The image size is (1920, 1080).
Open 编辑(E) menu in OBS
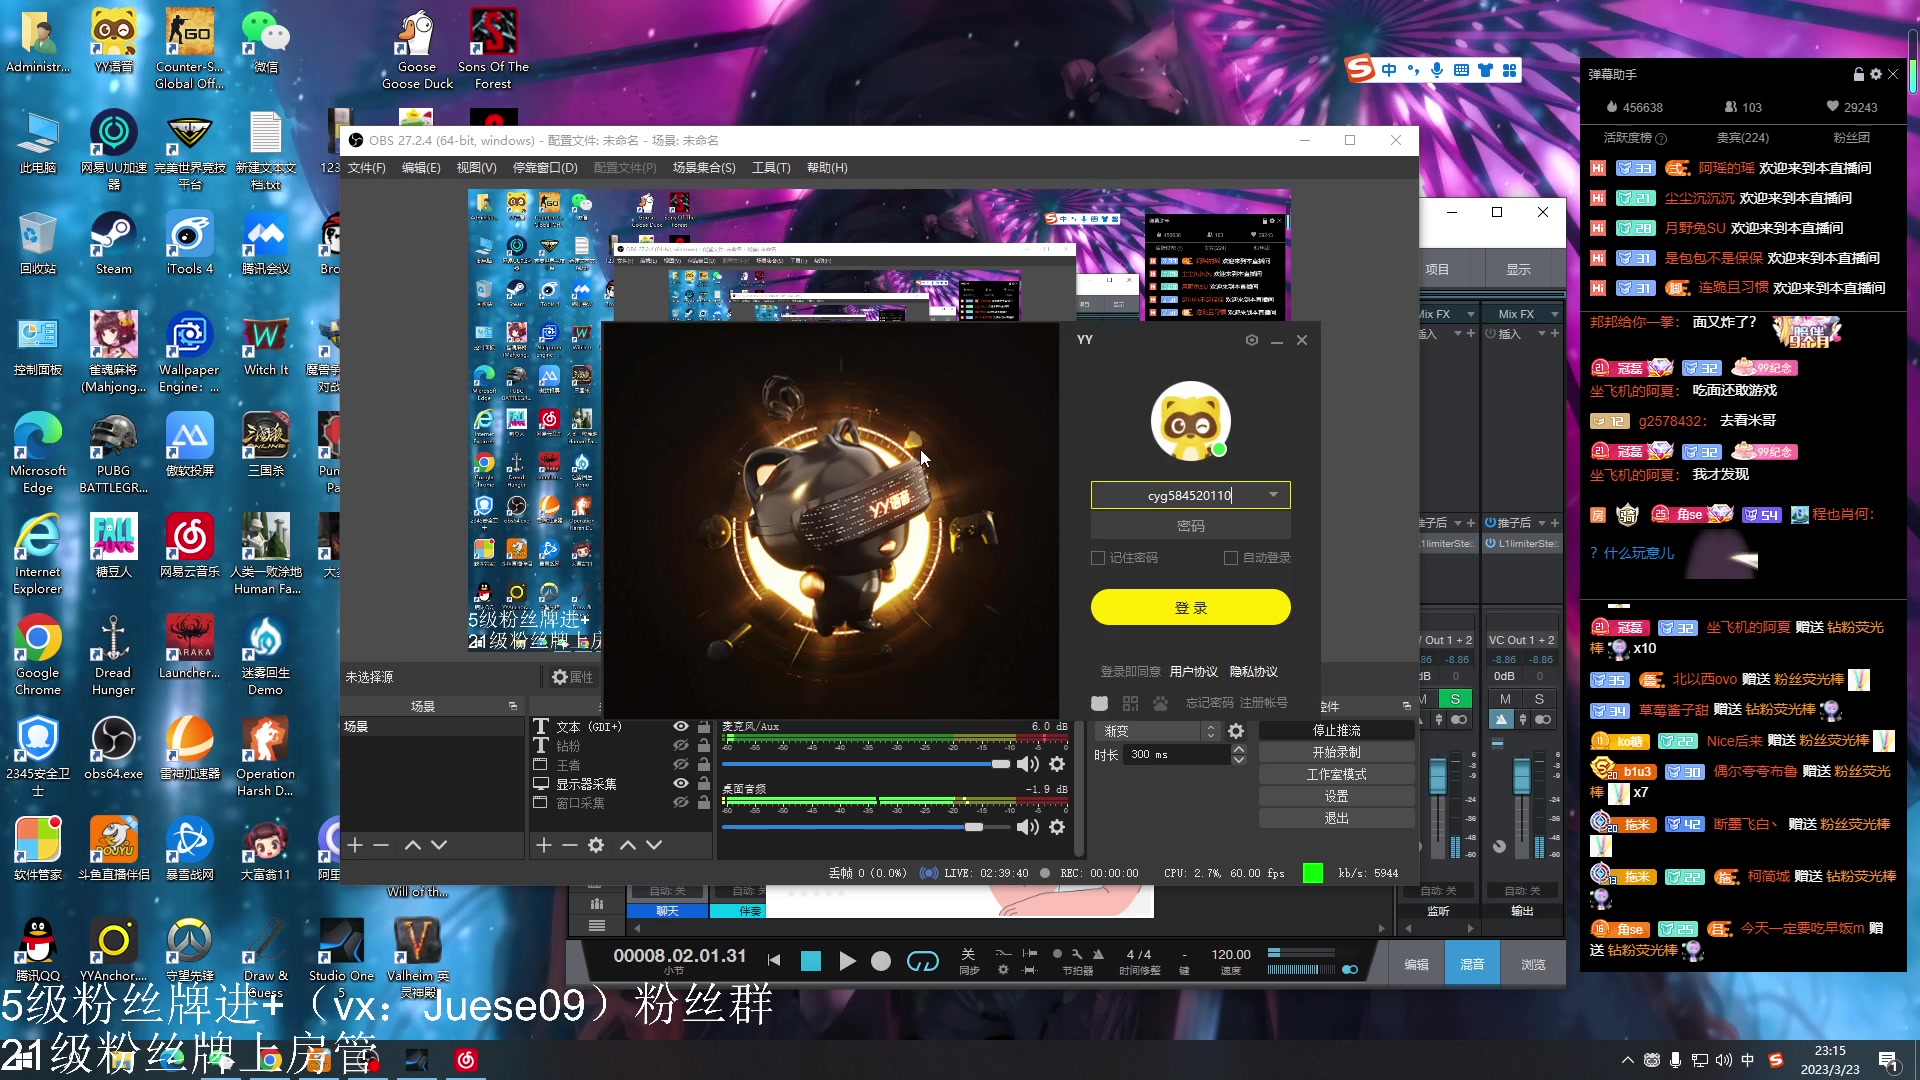(x=421, y=168)
